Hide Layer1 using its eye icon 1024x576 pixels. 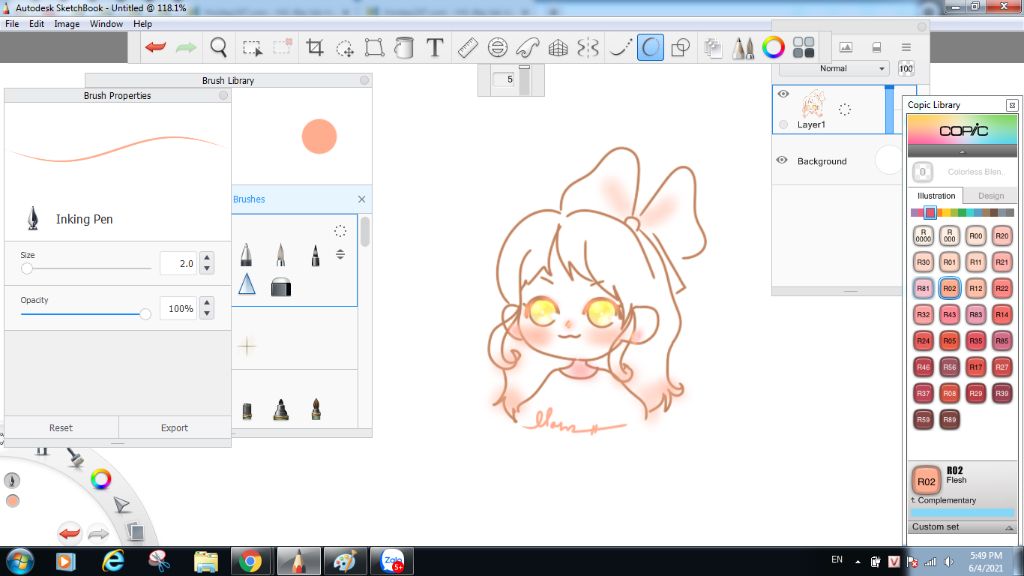(x=783, y=94)
